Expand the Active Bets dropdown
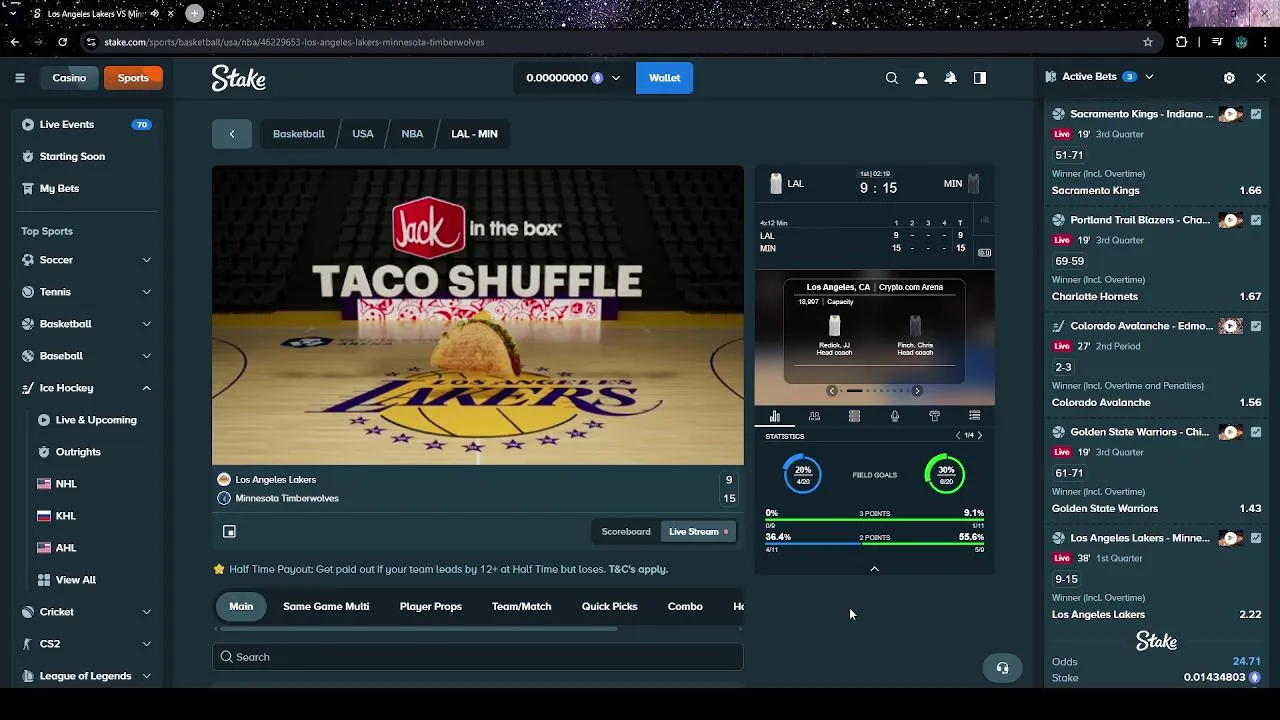This screenshot has height=720, width=1280. point(1149,77)
